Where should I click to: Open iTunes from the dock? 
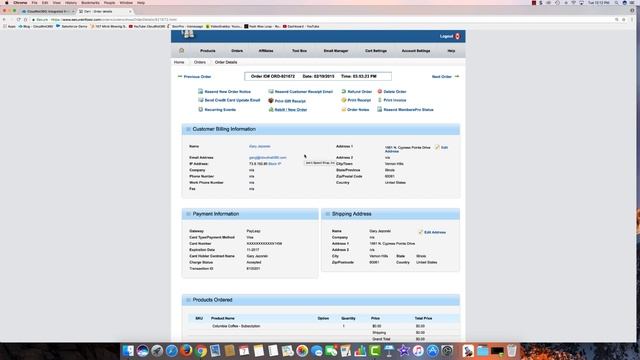point(418,351)
